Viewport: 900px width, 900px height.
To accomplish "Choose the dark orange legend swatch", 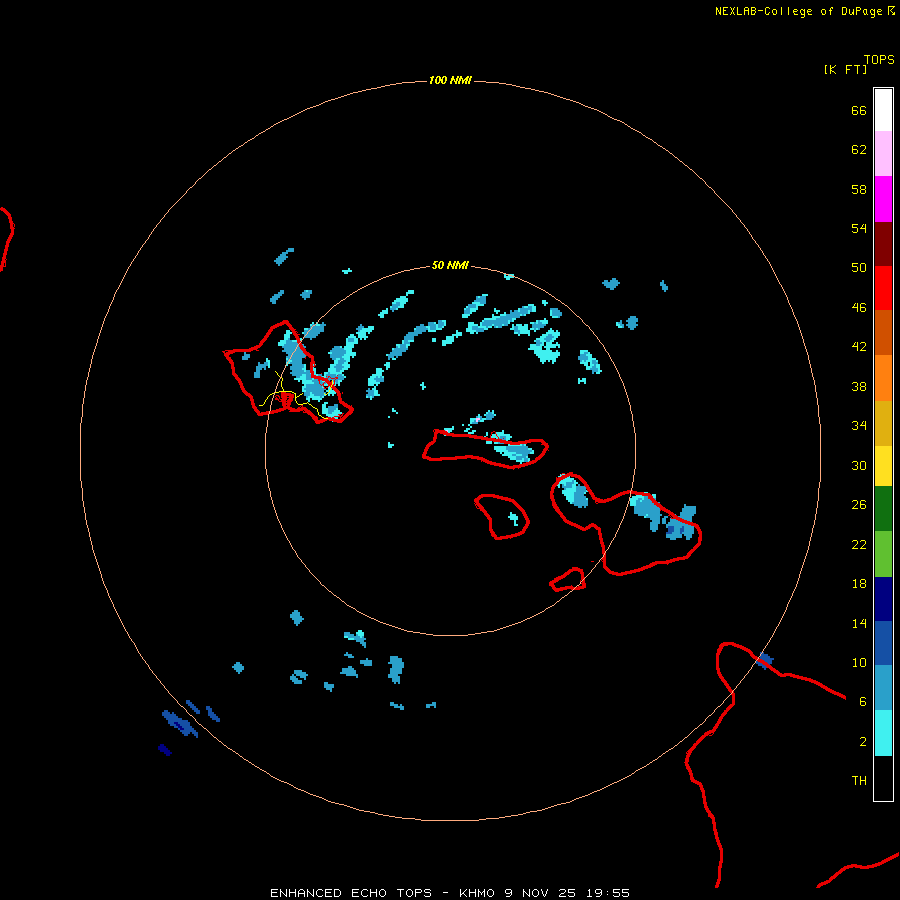I will point(883,332).
